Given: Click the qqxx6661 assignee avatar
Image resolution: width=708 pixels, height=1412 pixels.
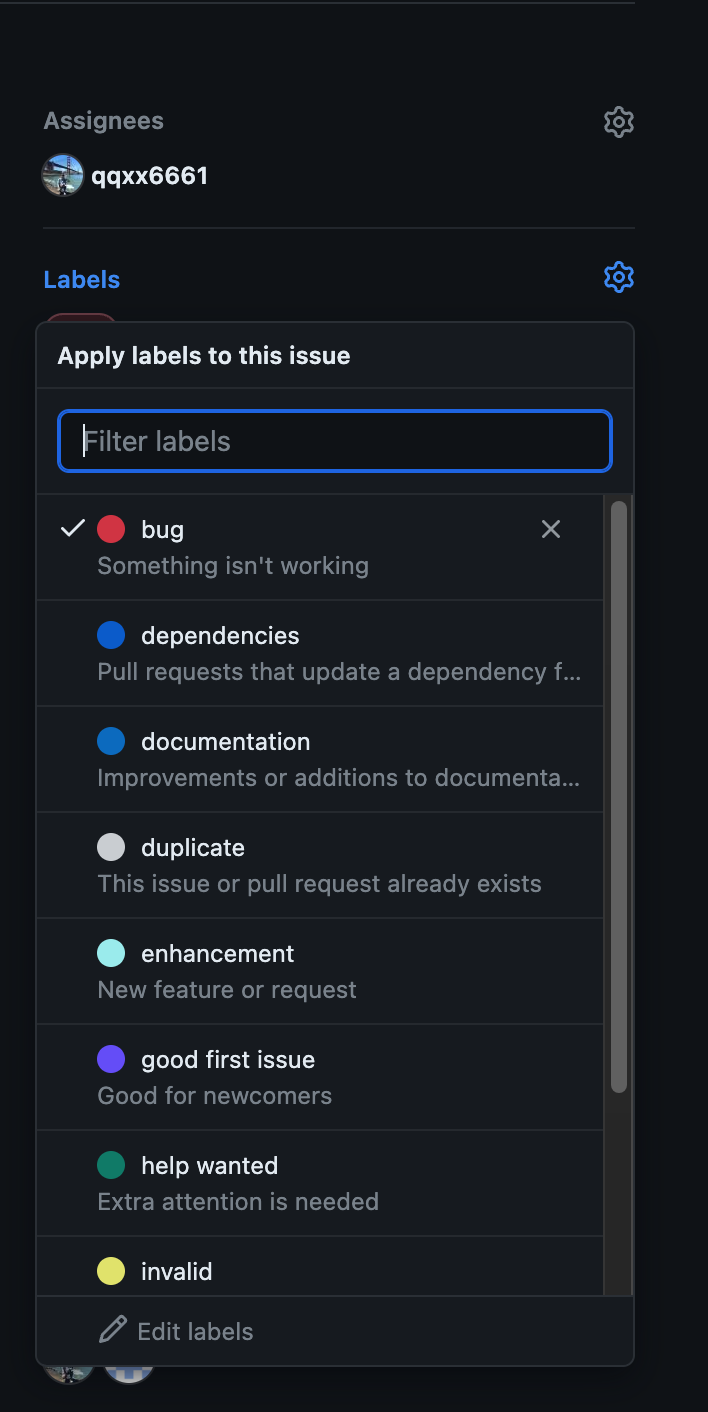Looking at the screenshot, I should pyautogui.click(x=63, y=176).
